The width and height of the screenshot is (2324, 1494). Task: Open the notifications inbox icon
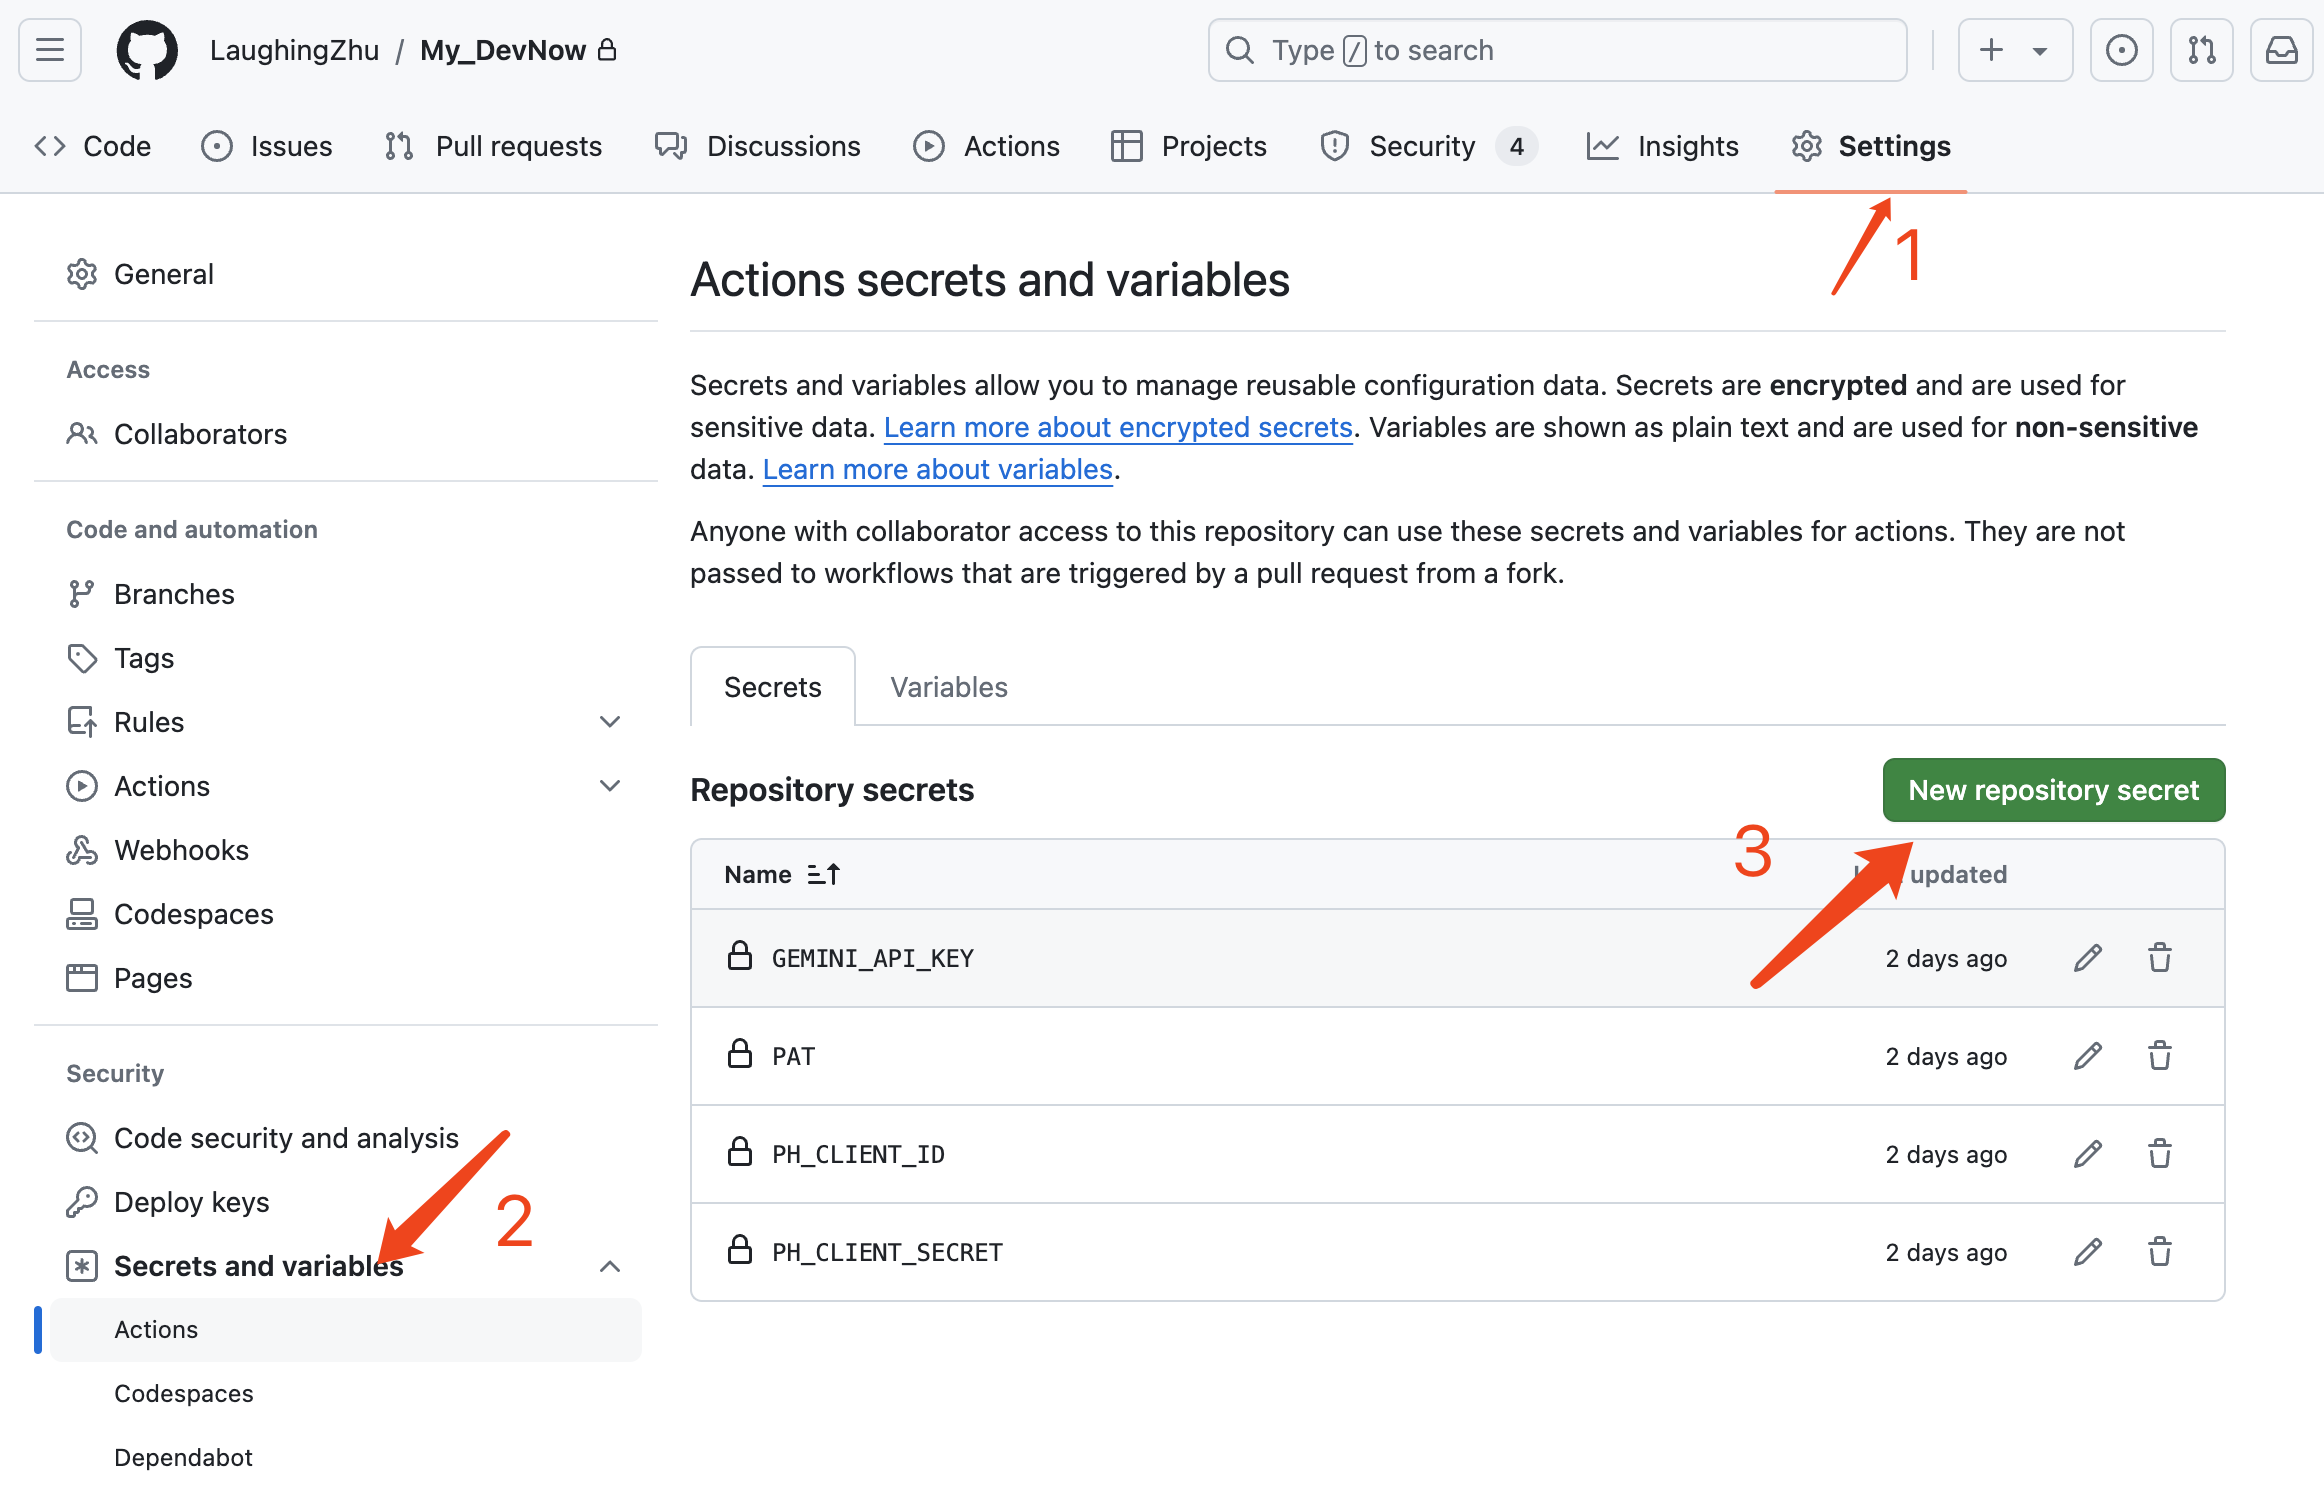pos(2282,50)
